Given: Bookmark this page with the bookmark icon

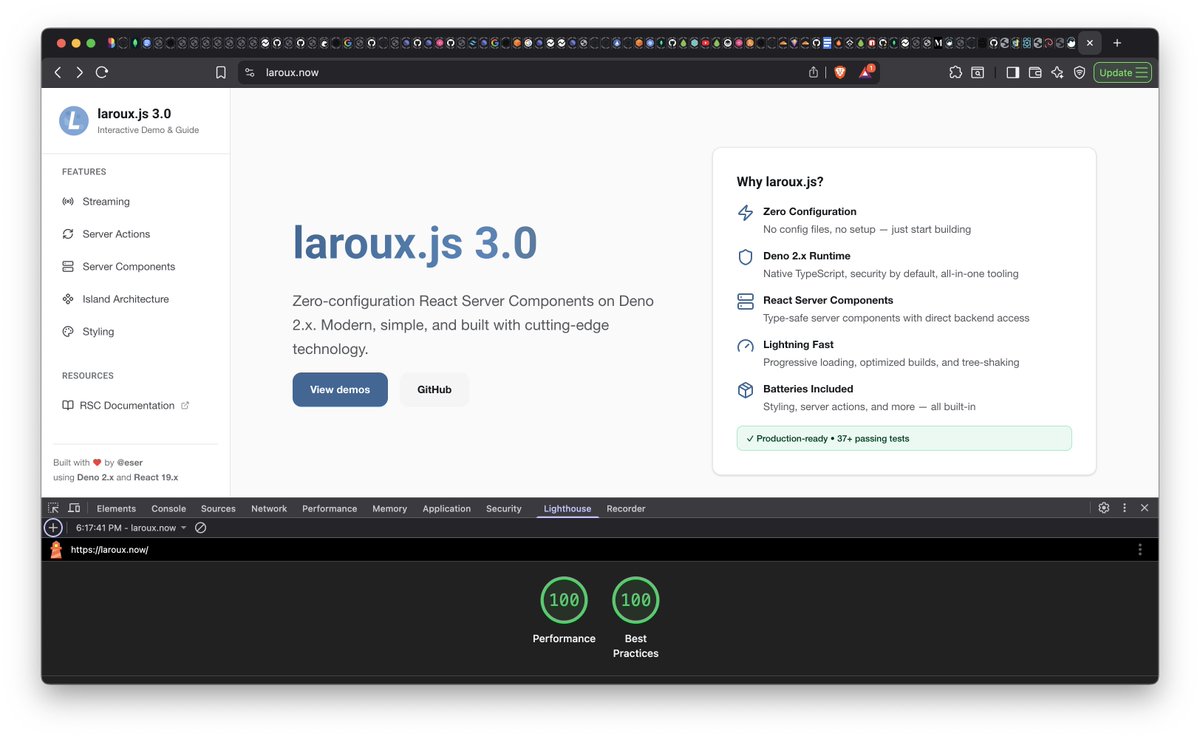Looking at the screenshot, I should [221, 72].
